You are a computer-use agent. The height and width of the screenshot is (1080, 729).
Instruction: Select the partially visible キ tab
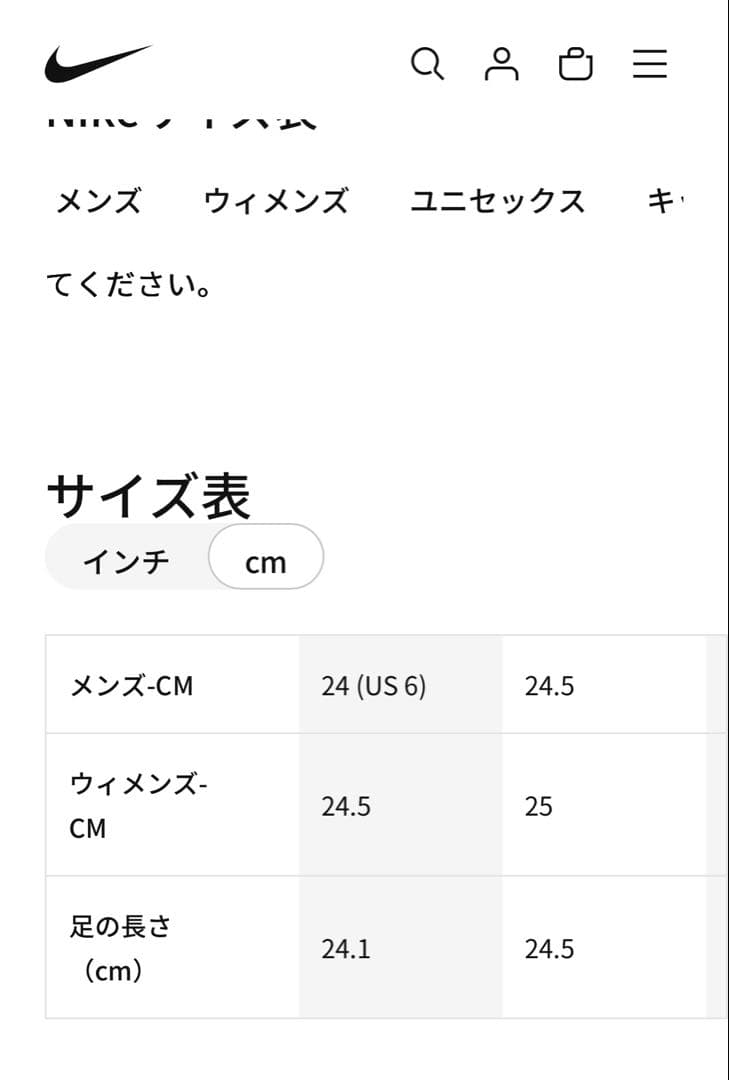click(664, 201)
